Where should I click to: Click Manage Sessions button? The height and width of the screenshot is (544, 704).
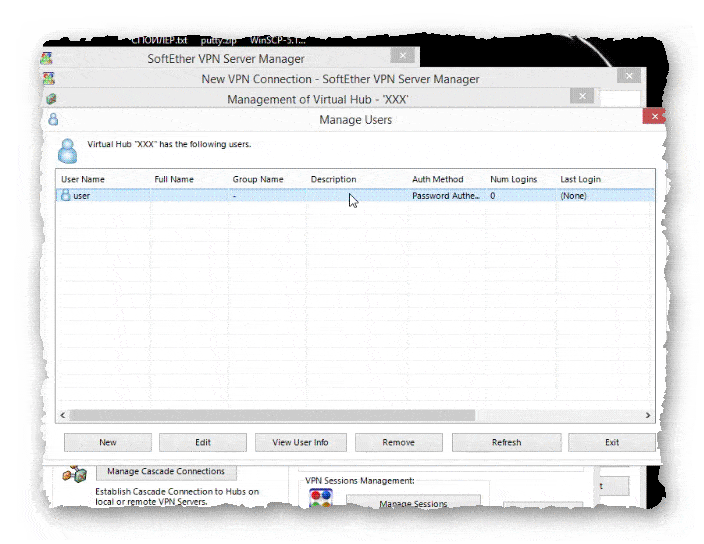click(x=413, y=503)
